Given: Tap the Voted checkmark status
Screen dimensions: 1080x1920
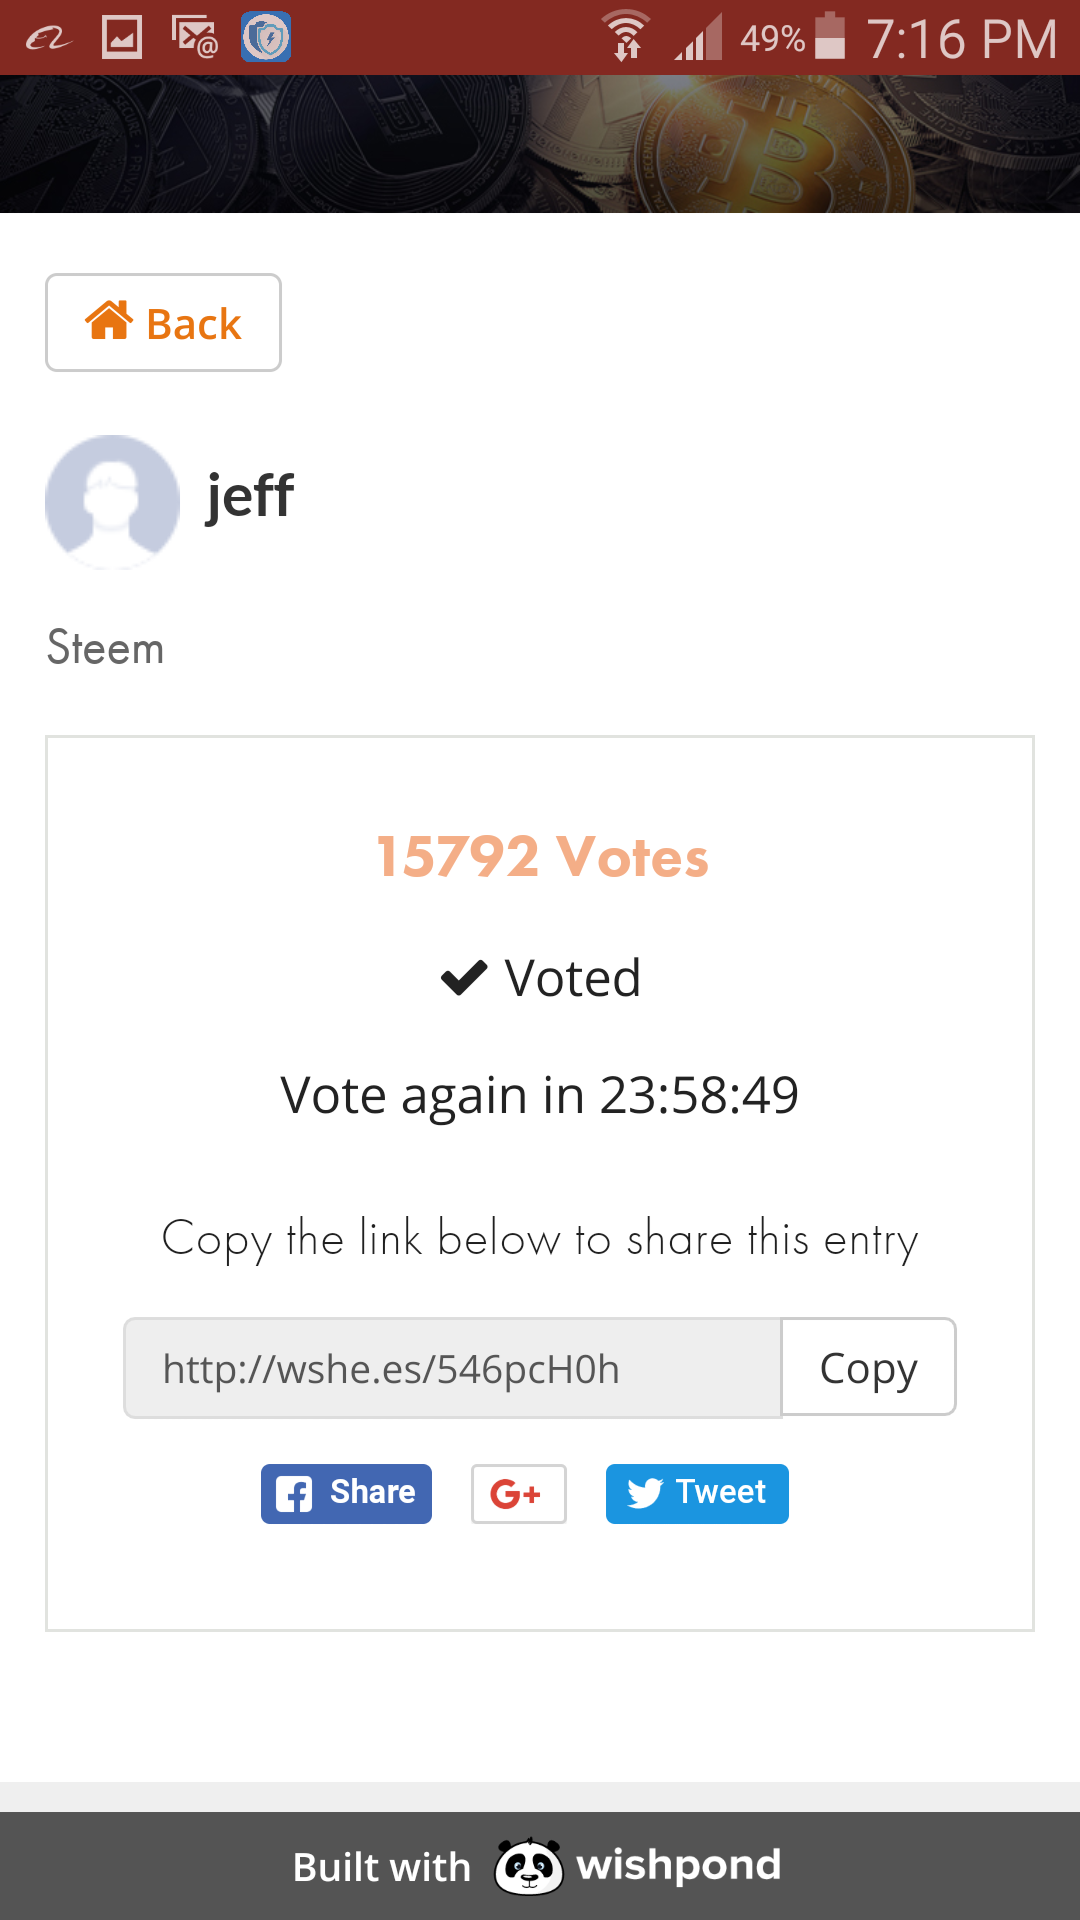Looking at the screenshot, I should click(540, 978).
